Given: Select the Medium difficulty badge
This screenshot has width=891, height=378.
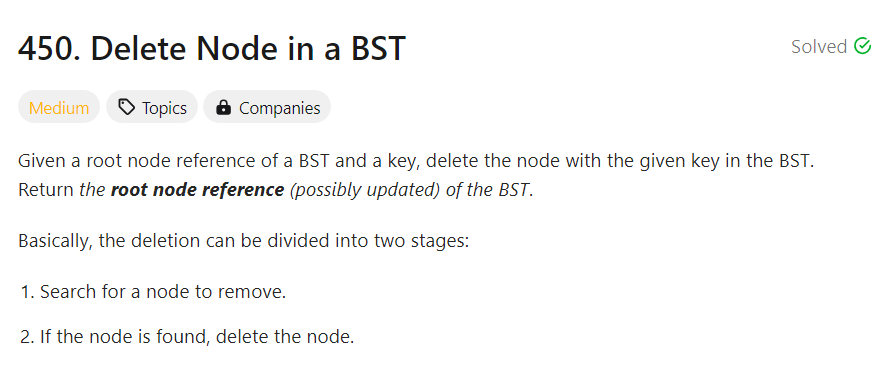Looking at the screenshot, I should coord(59,107).
